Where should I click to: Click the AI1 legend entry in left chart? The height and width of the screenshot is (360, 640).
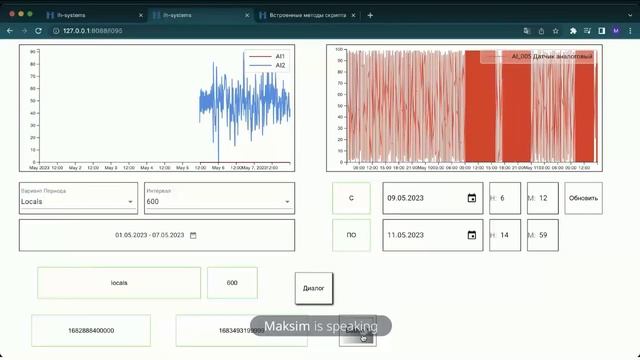(267, 56)
